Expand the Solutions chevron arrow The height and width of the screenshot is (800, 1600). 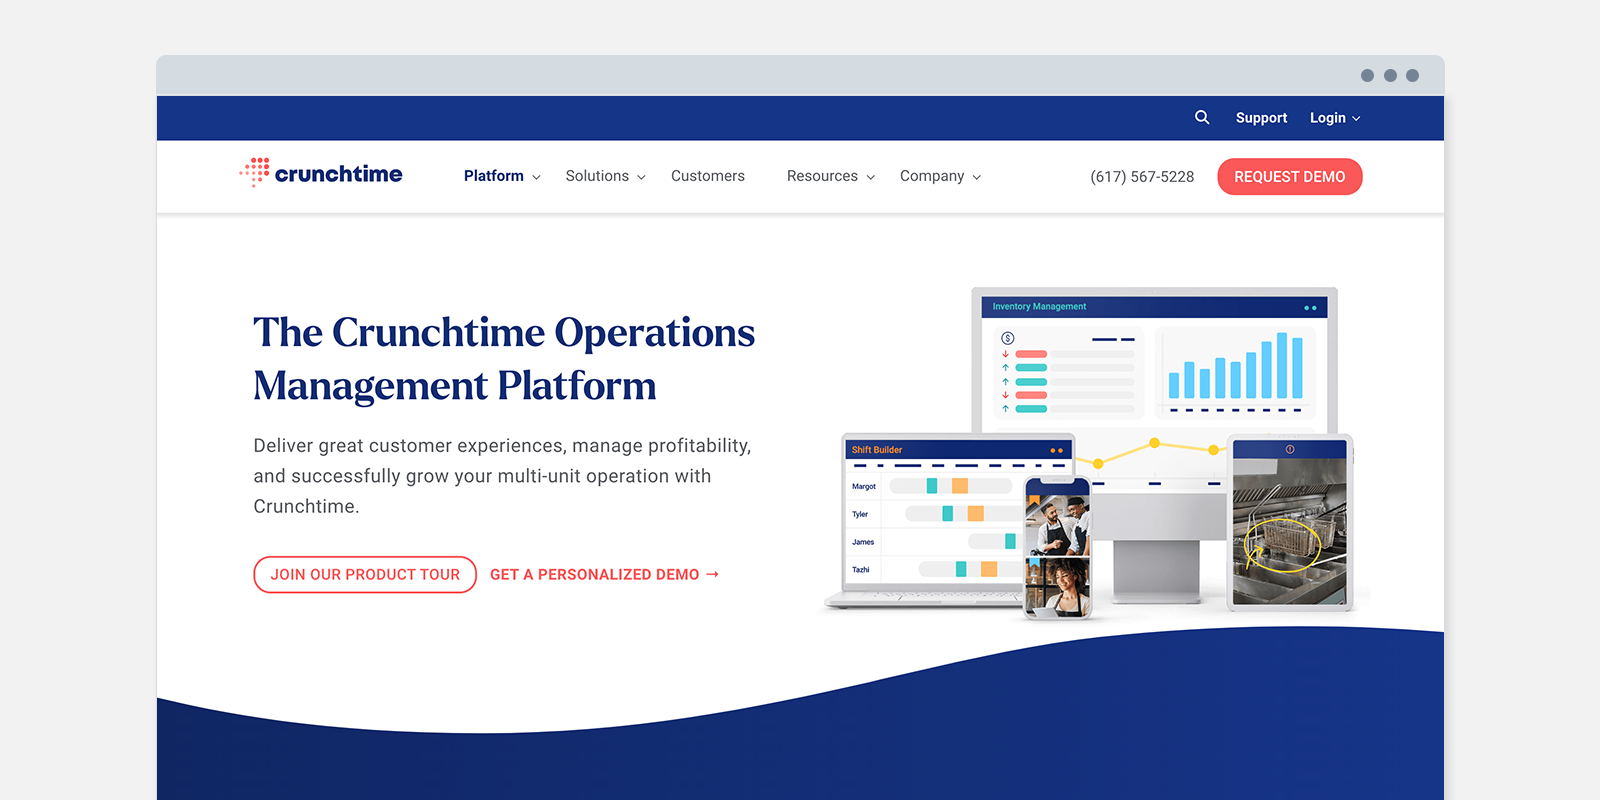[x=641, y=177]
